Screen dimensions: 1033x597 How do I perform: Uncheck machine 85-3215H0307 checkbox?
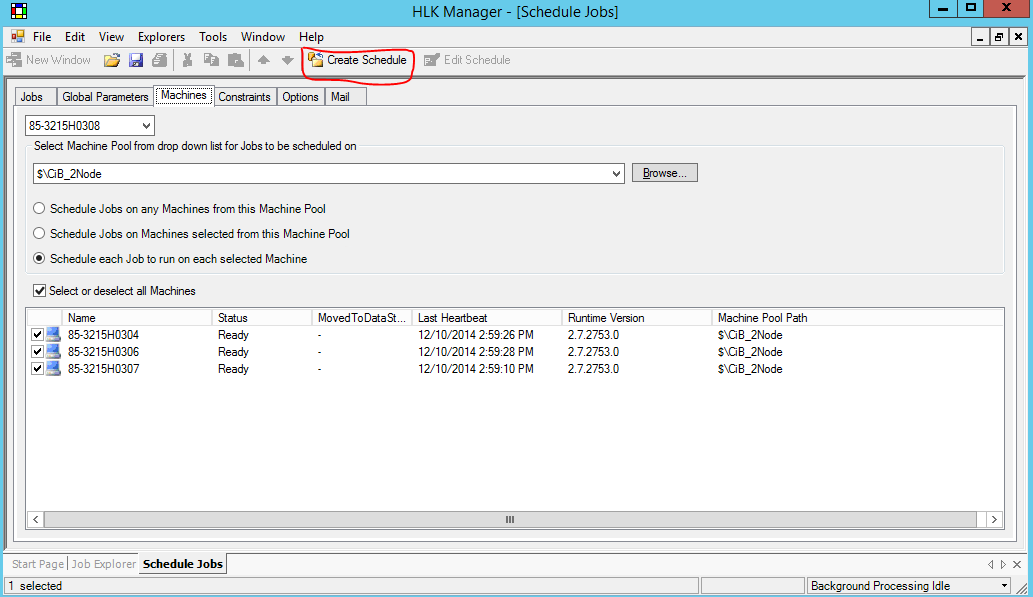(38, 369)
